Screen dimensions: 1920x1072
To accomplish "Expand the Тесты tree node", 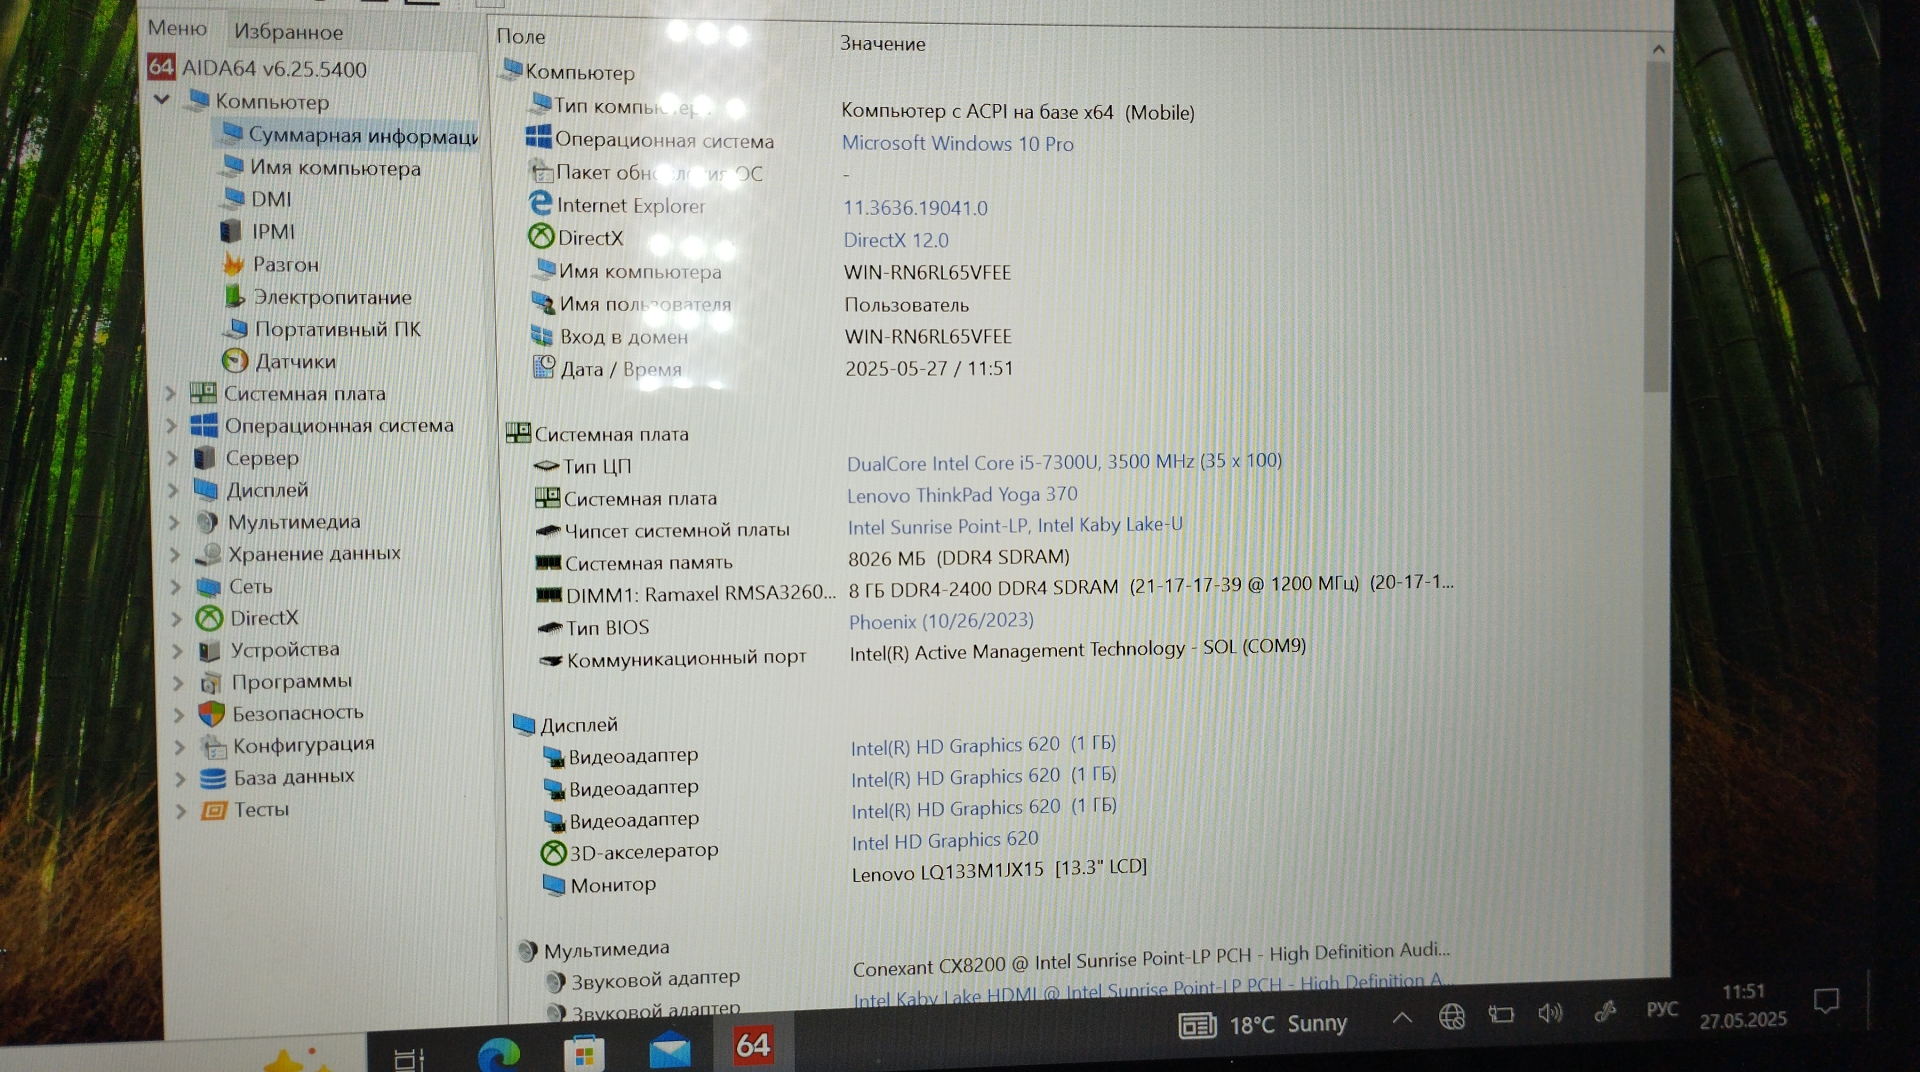I will pyautogui.click(x=181, y=811).
